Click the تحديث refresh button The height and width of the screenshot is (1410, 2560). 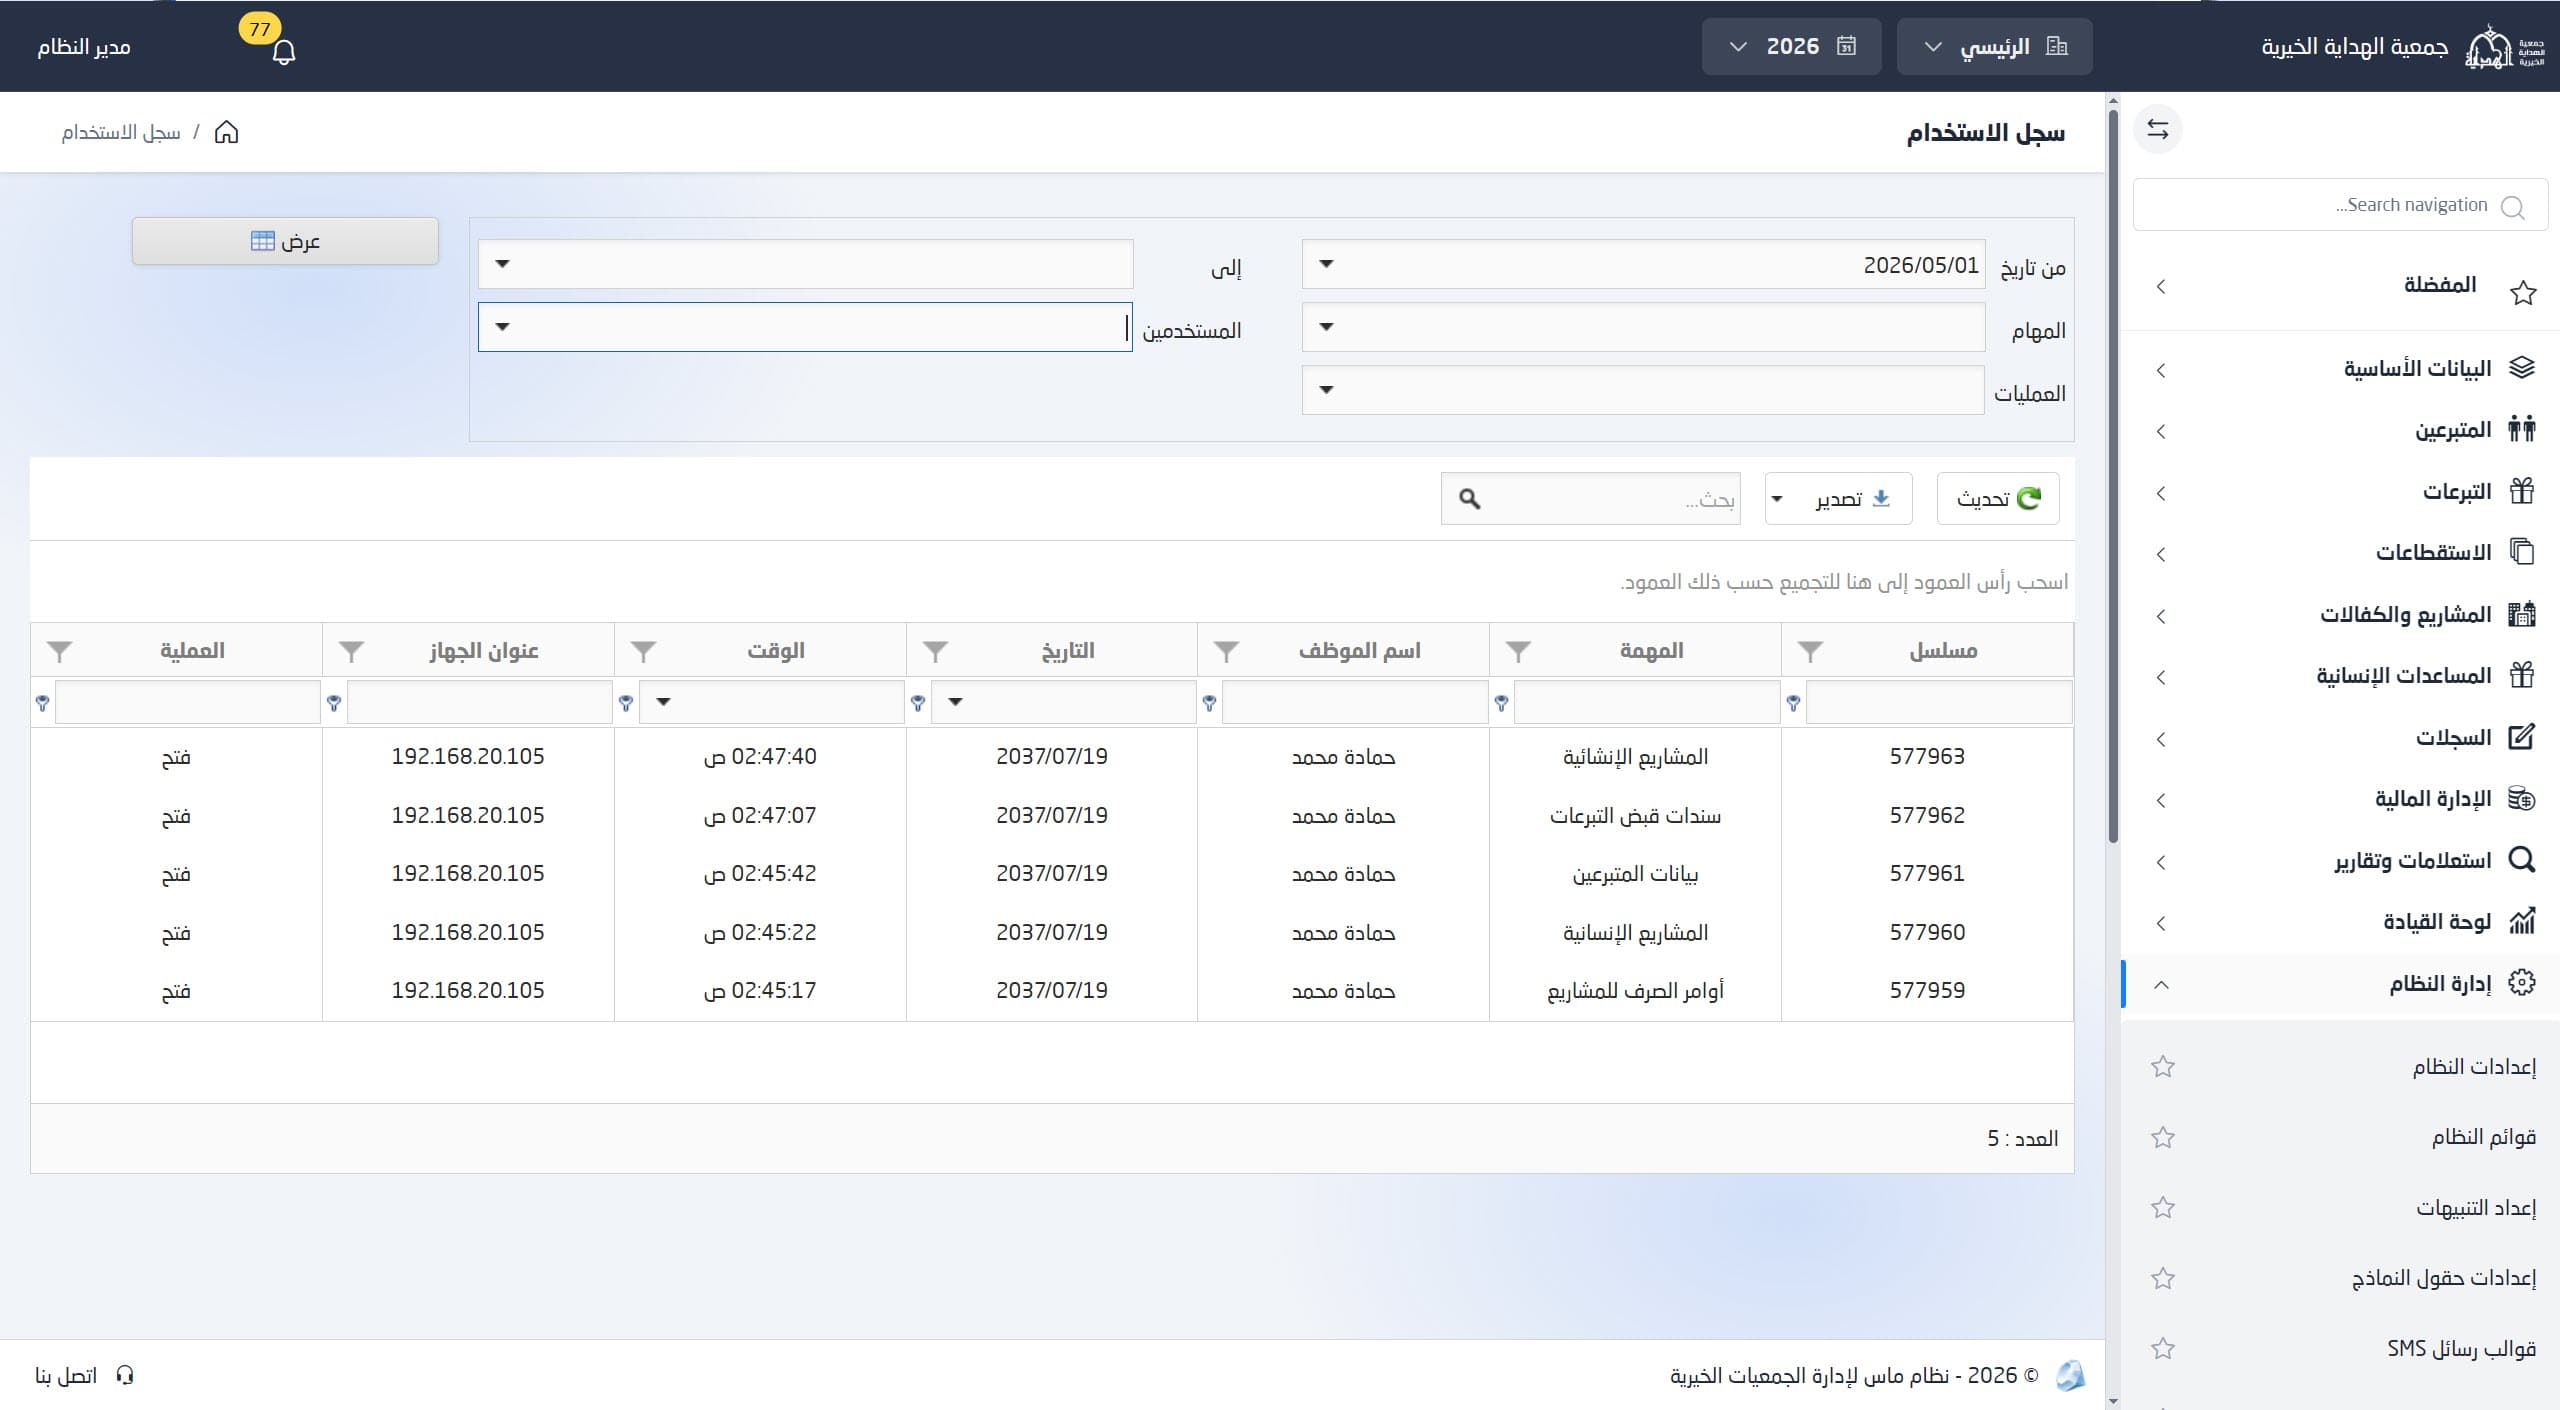pyautogui.click(x=1998, y=499)
